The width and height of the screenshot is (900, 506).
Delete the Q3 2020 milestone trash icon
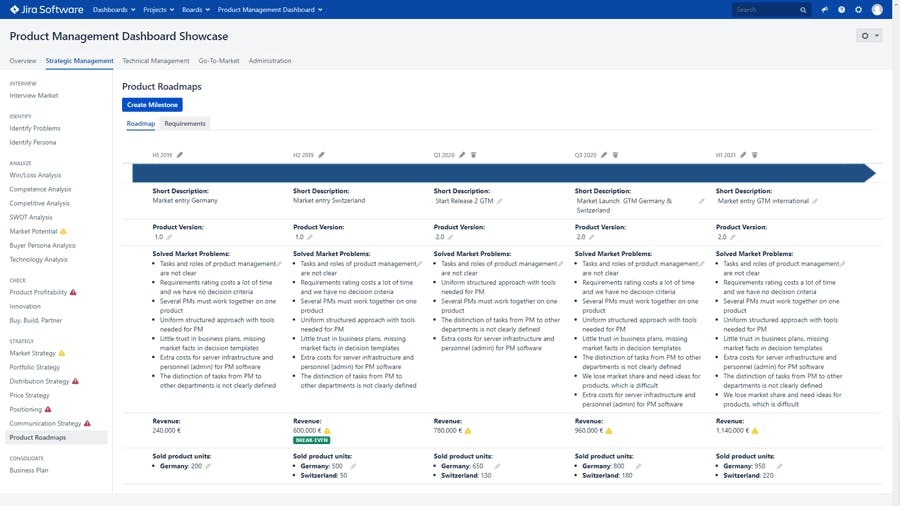pyautogui.click(x=615, y=155)
